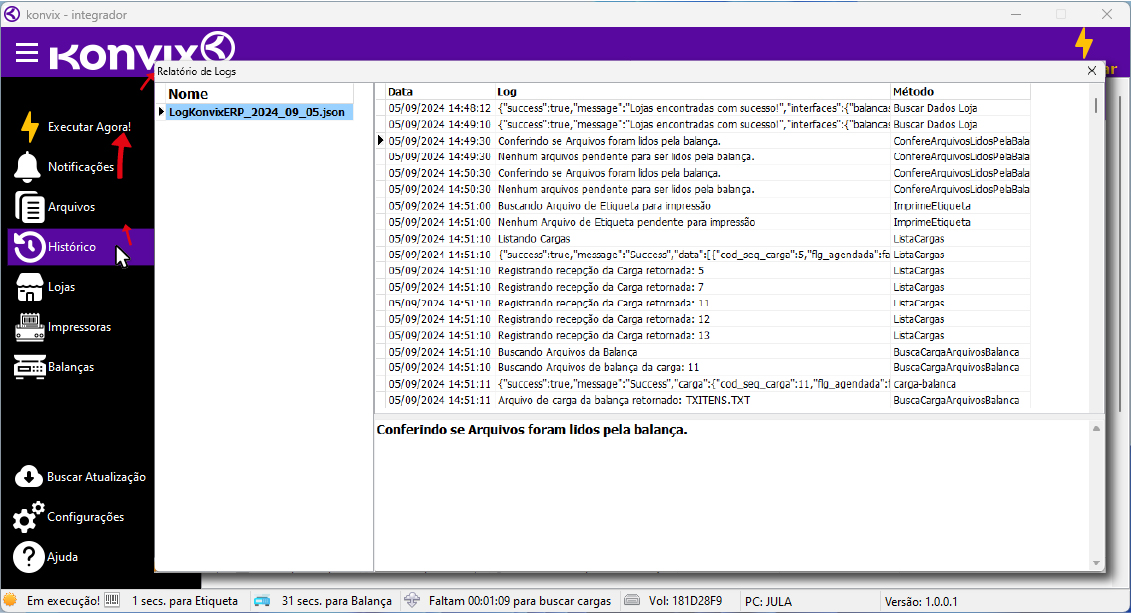Open the Arquivos menu entry
1132x613 pixels.
tap(71, 207)
